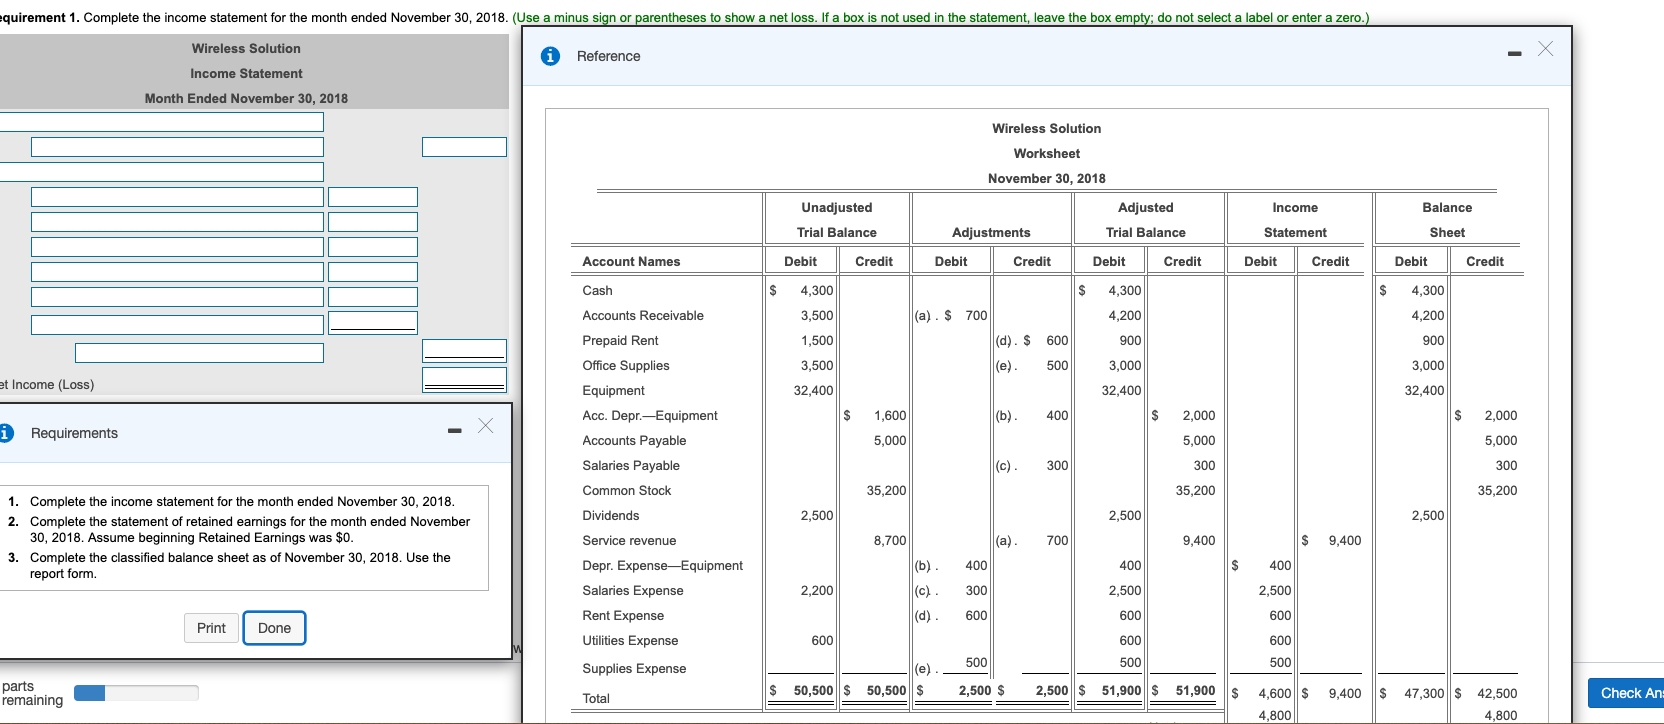Select Salaries Expense account name

click(633, 591)
